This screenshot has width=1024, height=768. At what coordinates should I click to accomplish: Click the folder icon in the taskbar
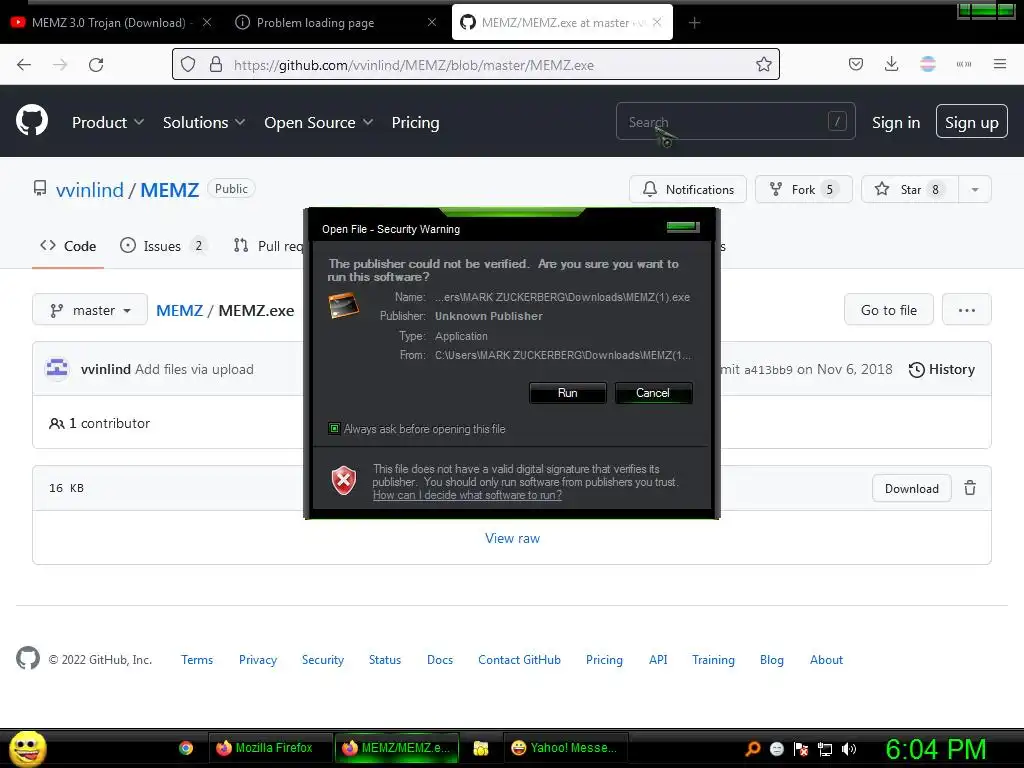click(x=481, y=748)
